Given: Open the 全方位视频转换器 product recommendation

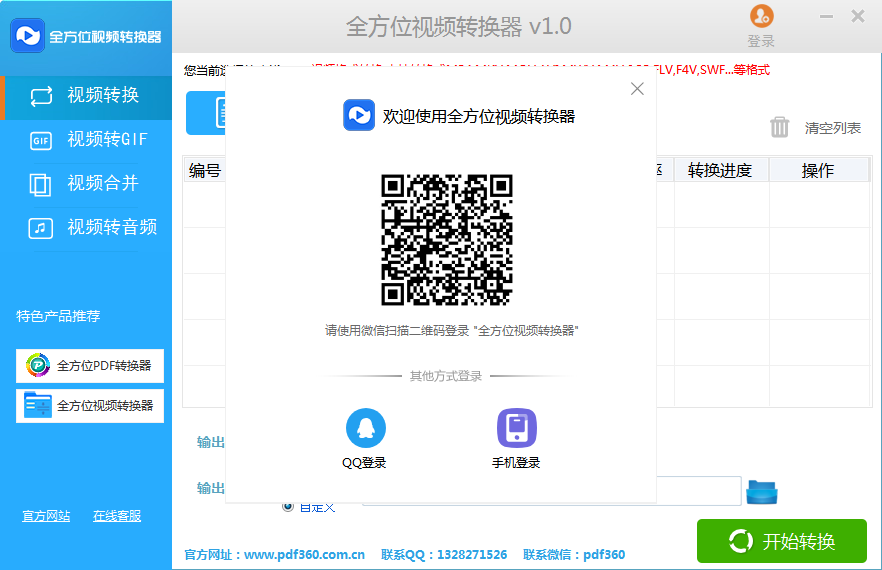Looking at the screenshot, I should click(x=90, y=406).
